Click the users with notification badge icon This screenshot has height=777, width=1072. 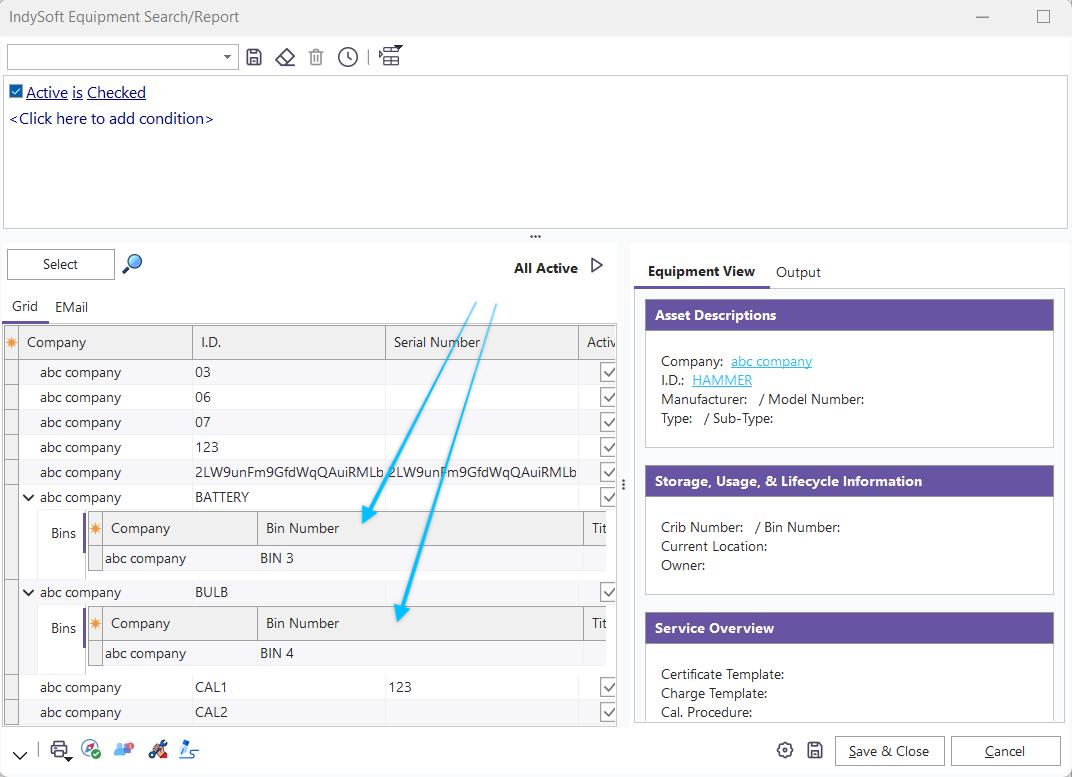pyautogui.click(x=124, y=749)
